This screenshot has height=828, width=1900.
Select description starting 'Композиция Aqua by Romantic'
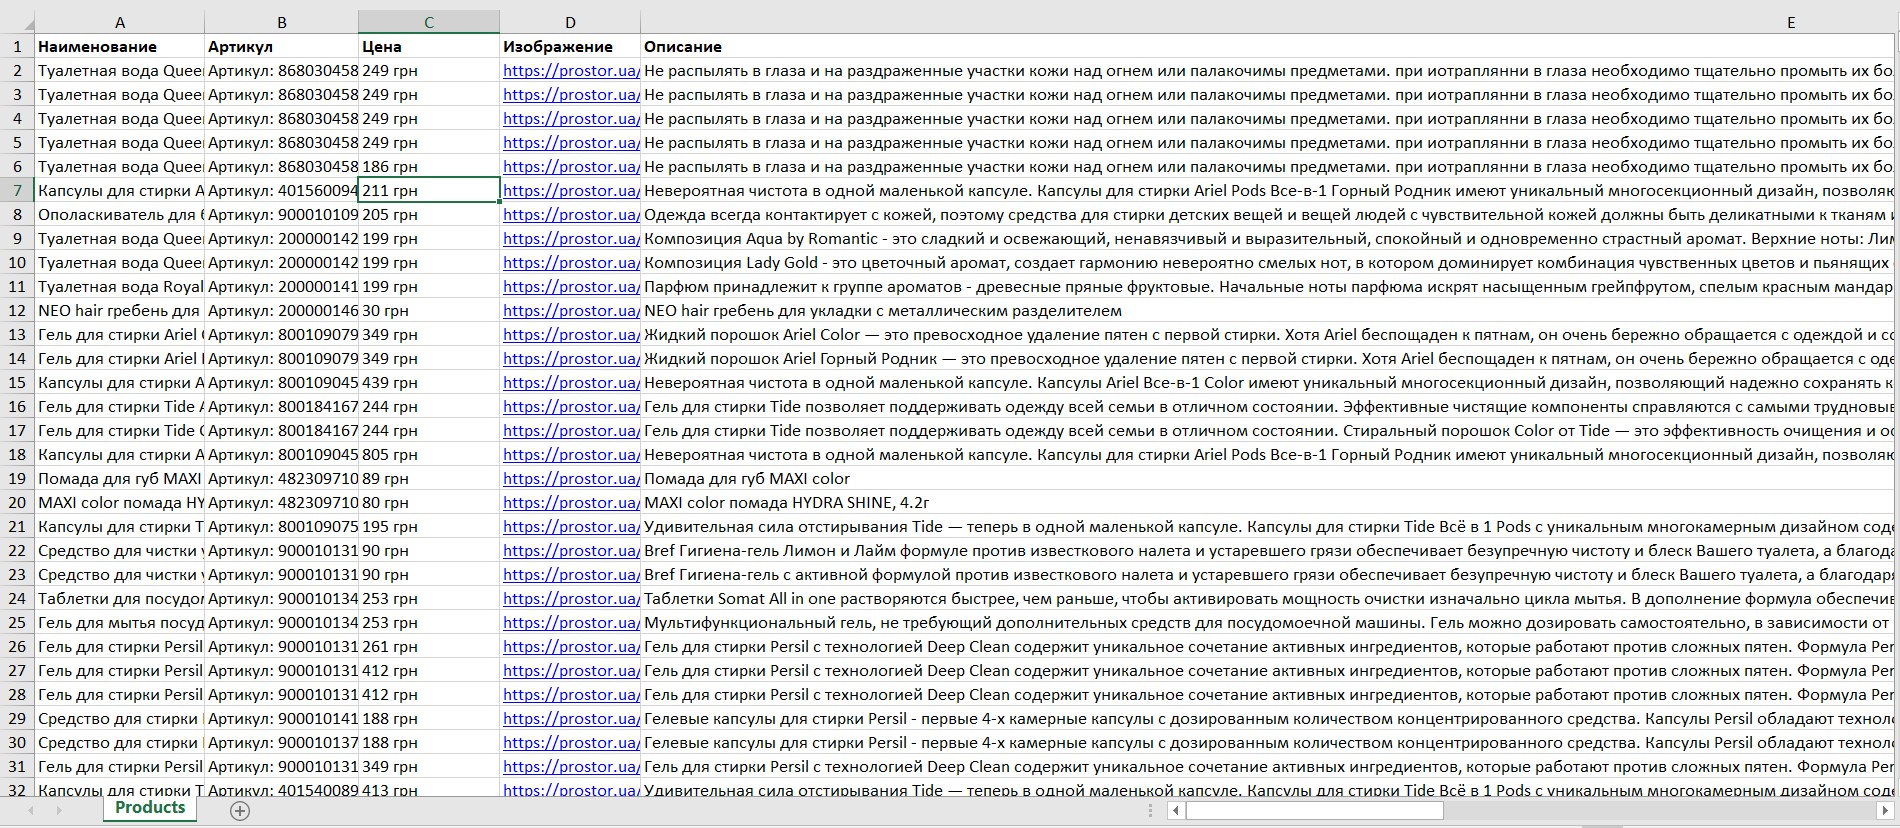pos(1268,238)
